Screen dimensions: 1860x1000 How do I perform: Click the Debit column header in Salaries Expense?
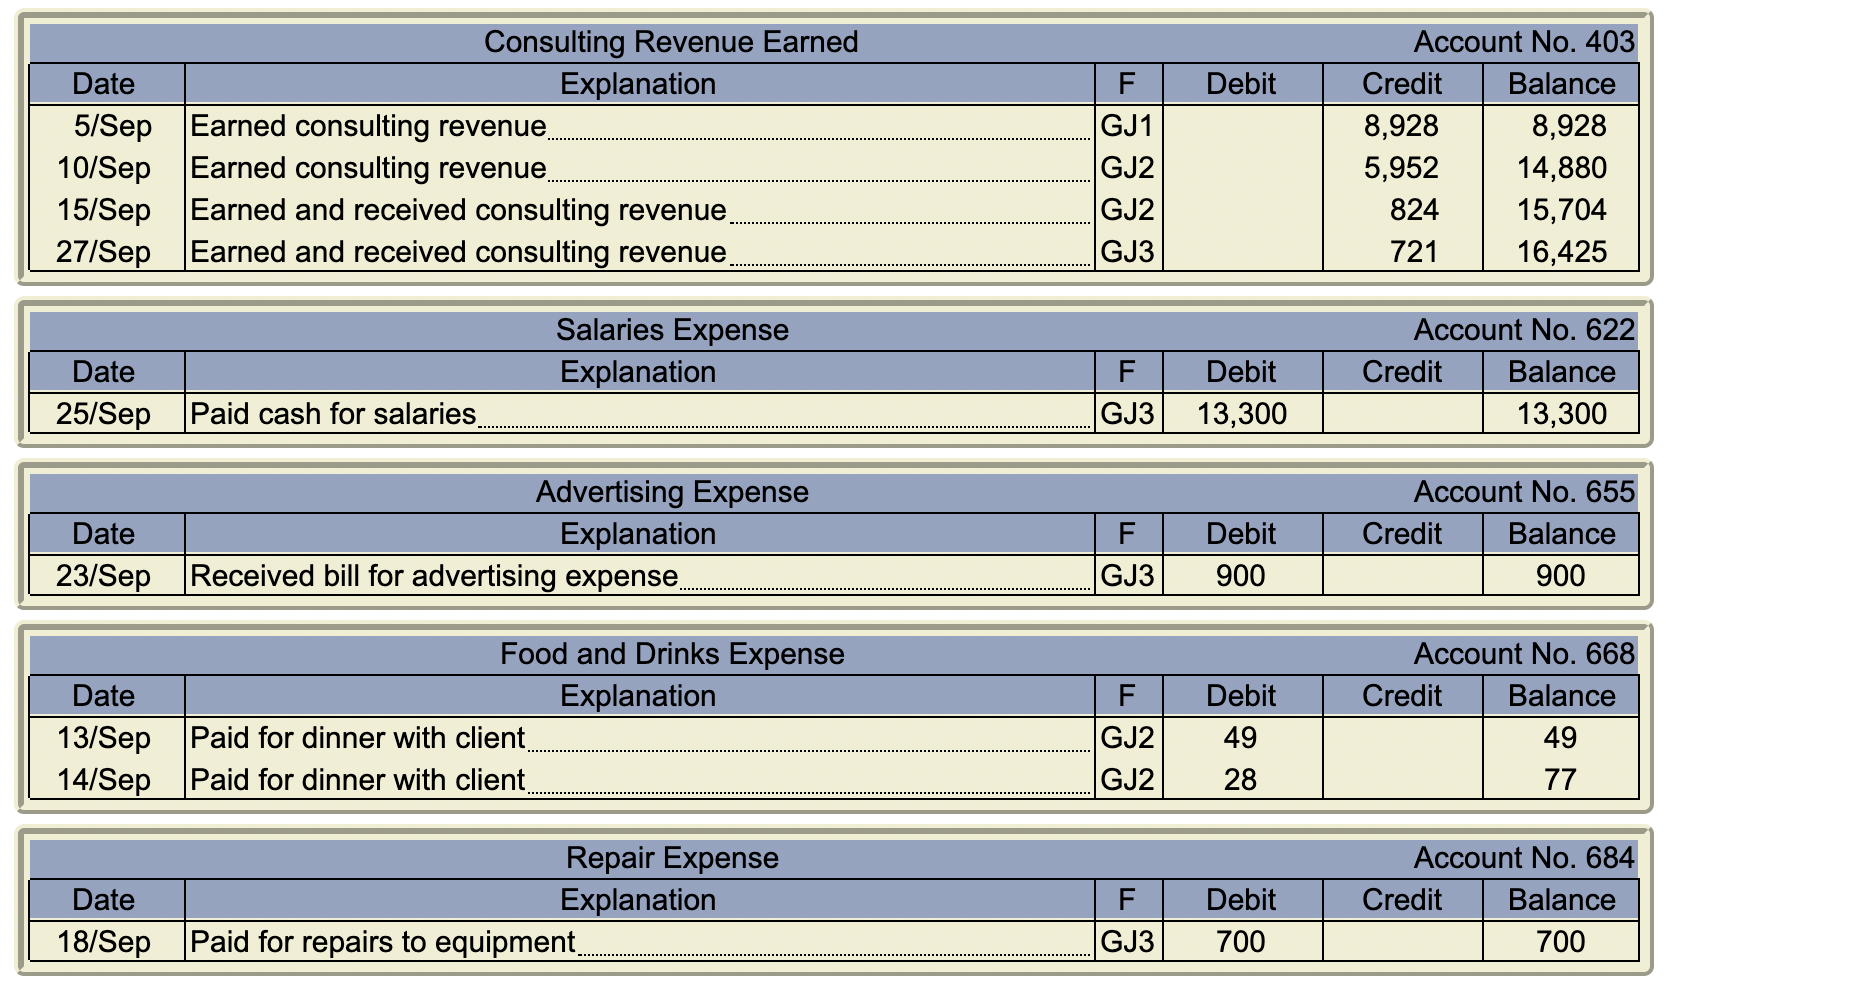tap(1240, 371)
